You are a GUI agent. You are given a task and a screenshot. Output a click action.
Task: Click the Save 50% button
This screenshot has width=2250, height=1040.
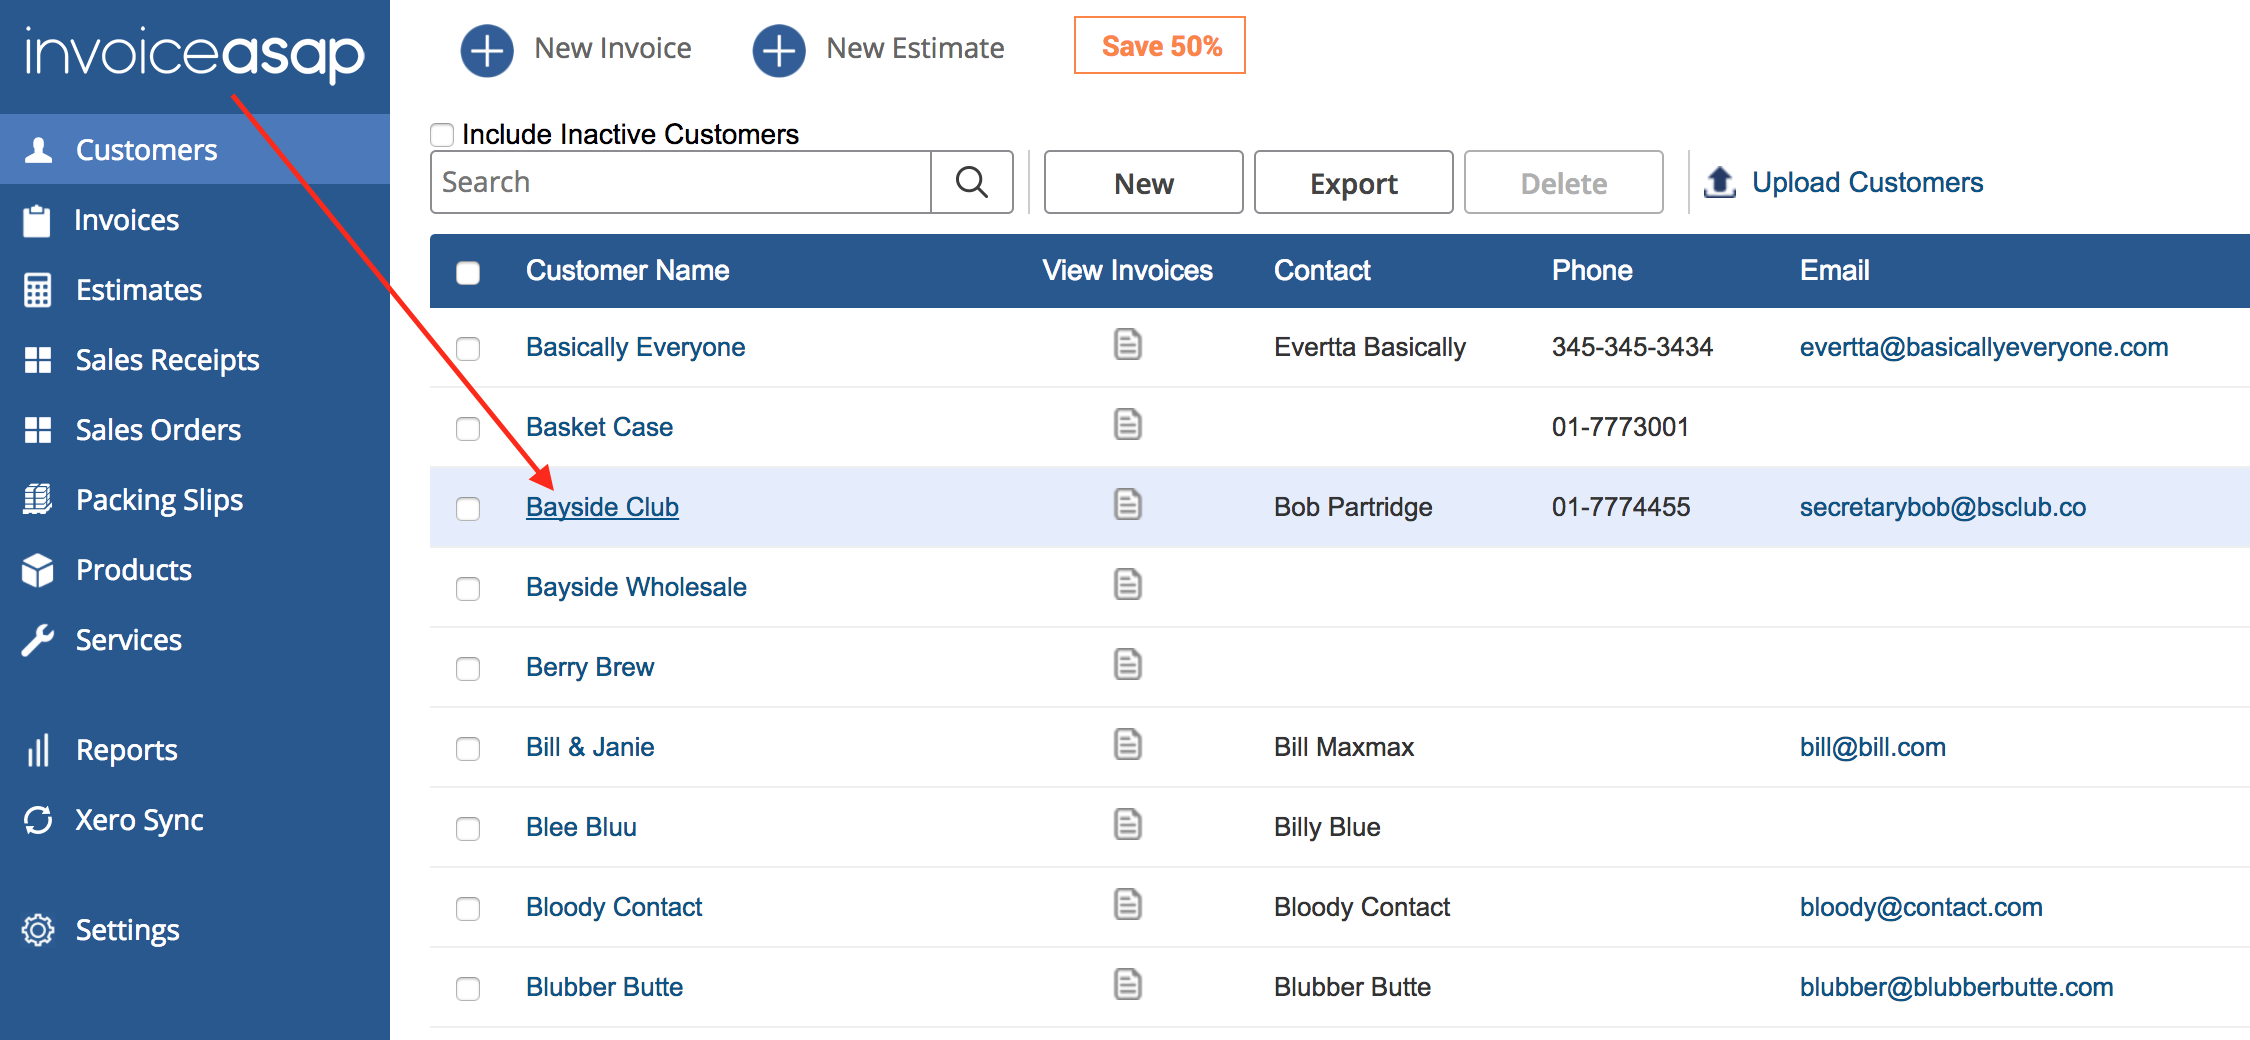(x=1160, y=45)
